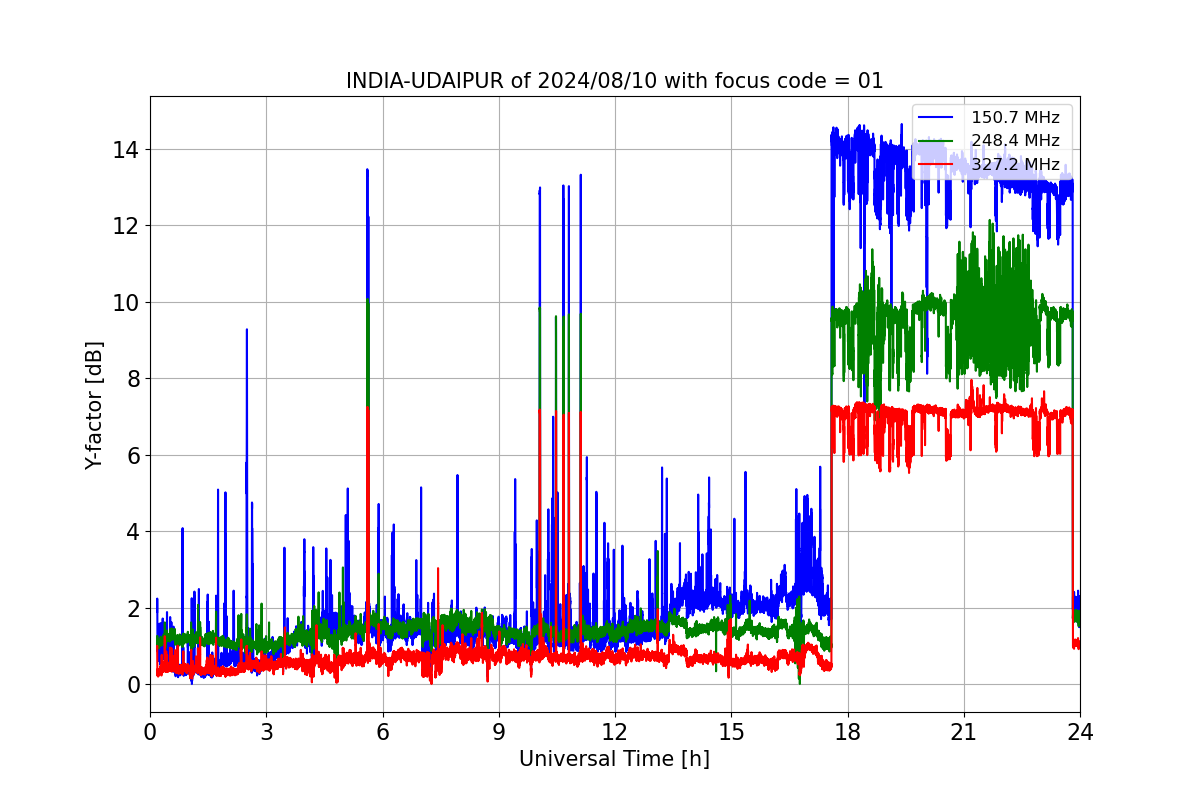Screen dimensions: 1200x800
Task: Click x-axis tick label 15
Action: [731, 731]
